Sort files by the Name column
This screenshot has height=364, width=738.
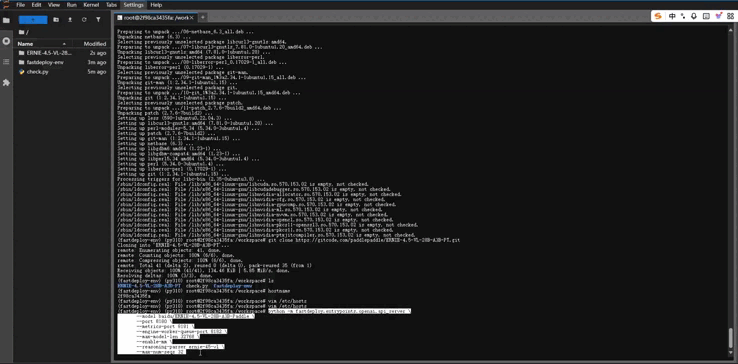click(25, 44)
